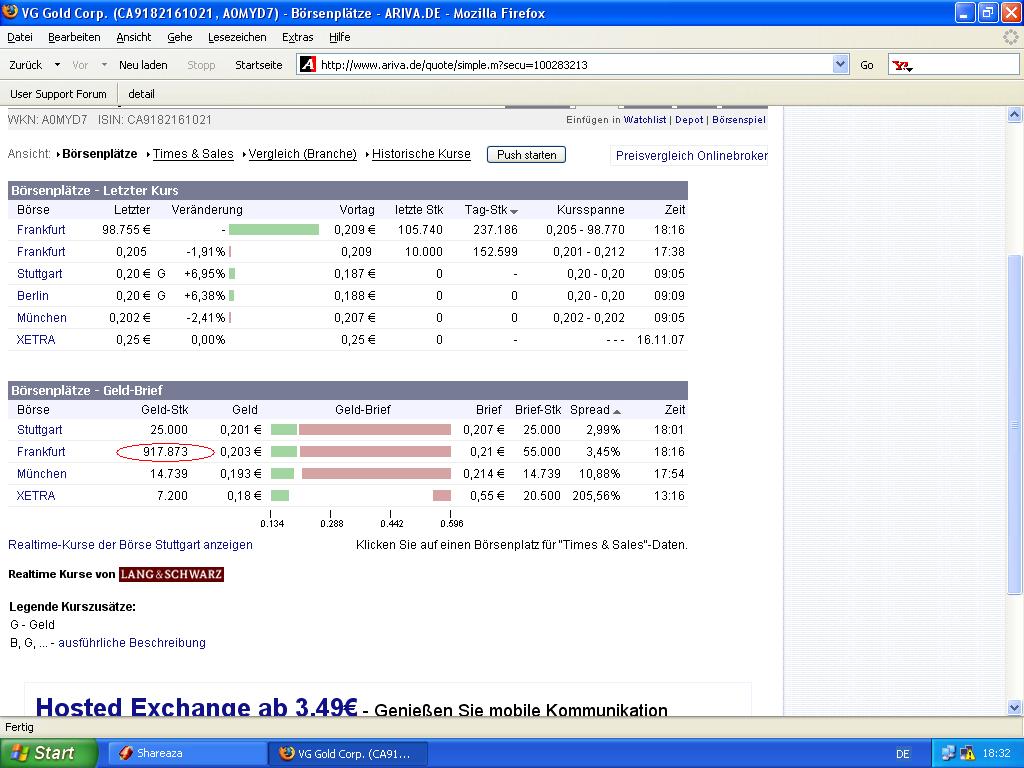Open Shareaza from the taskbar

pos(185,753)
